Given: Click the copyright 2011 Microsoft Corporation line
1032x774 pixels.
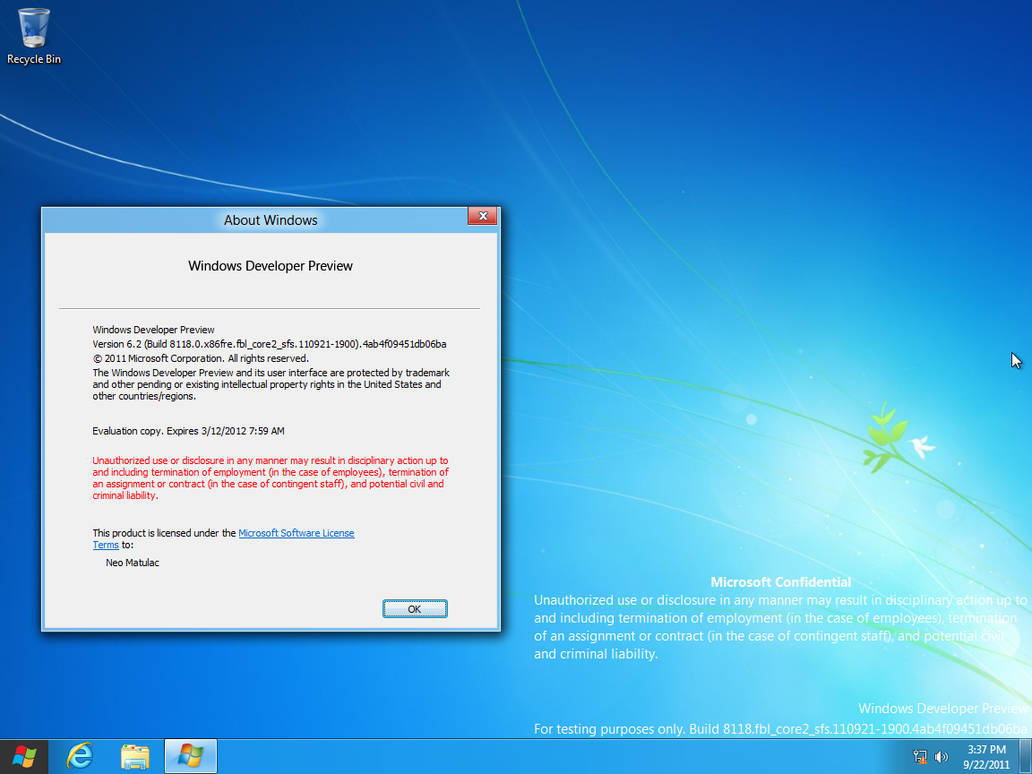Looking at the screenshot, I should (x=200, y=359).
